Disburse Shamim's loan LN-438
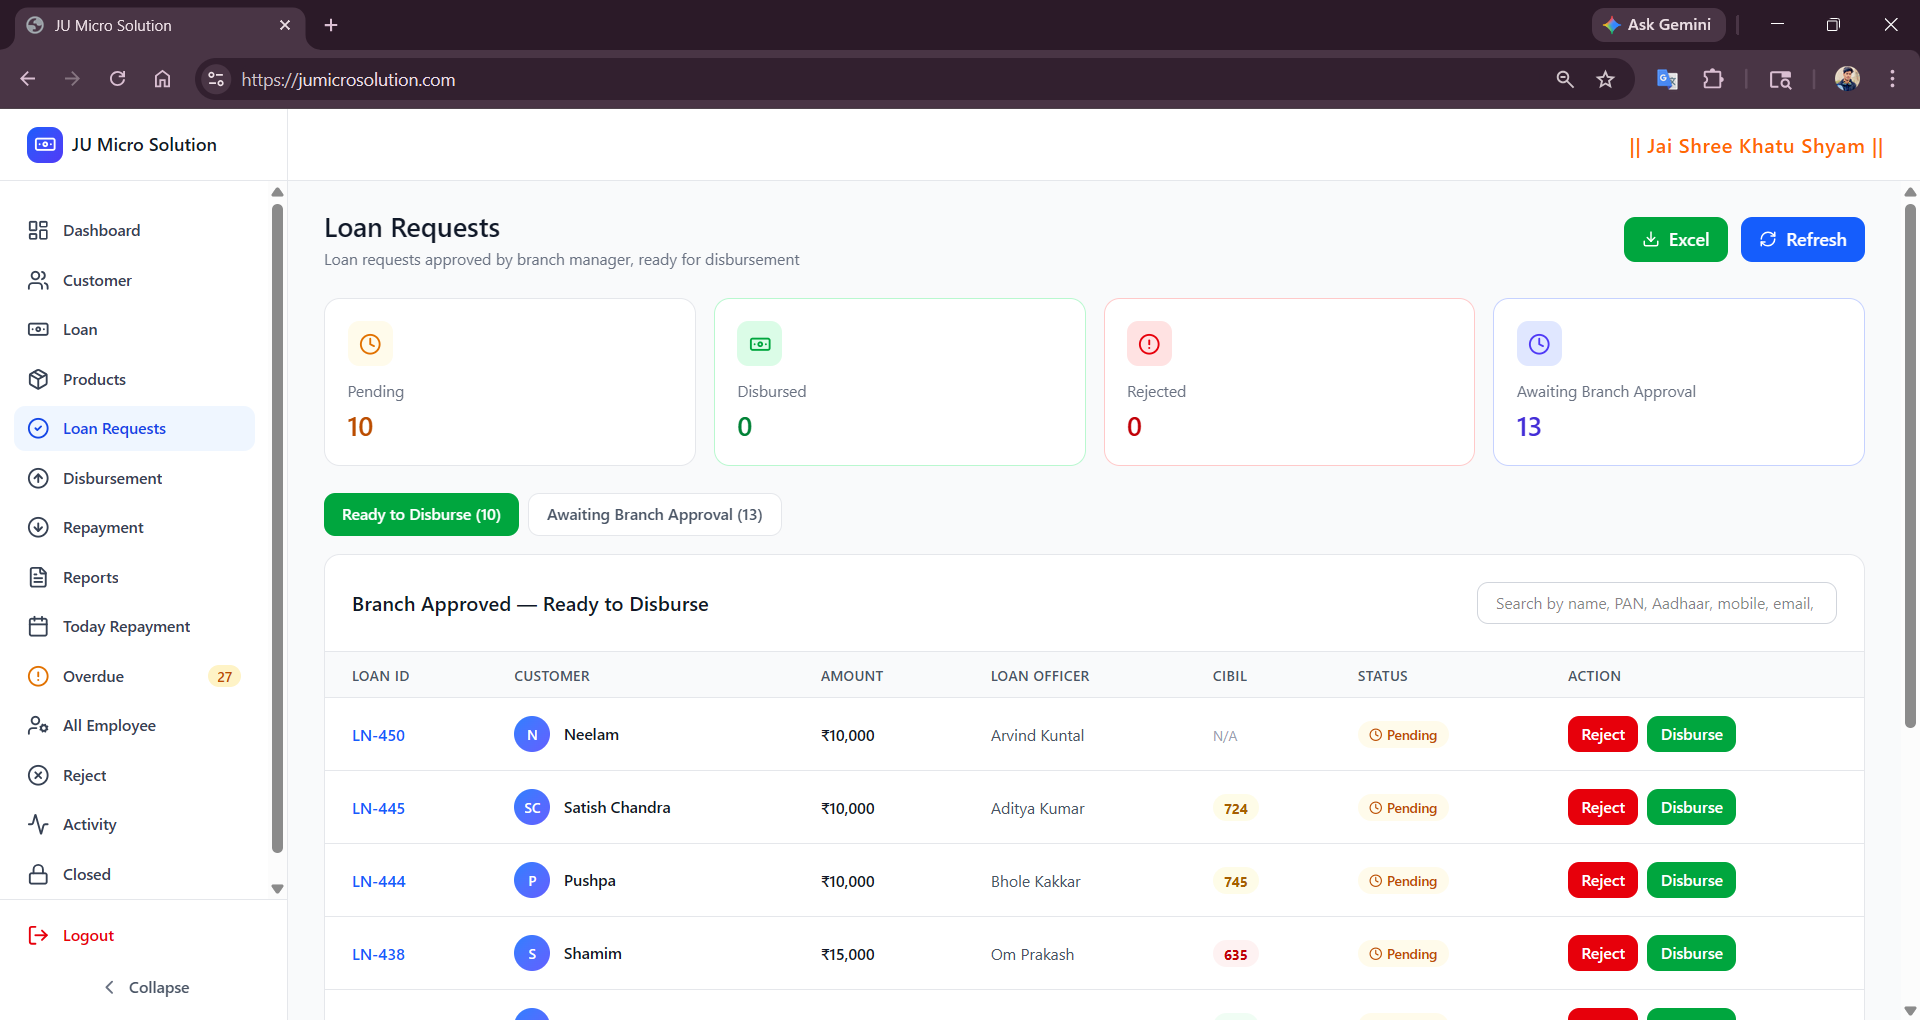Image resolution: width=1920 pixels, height=1020 pixels. (1691, 953)
